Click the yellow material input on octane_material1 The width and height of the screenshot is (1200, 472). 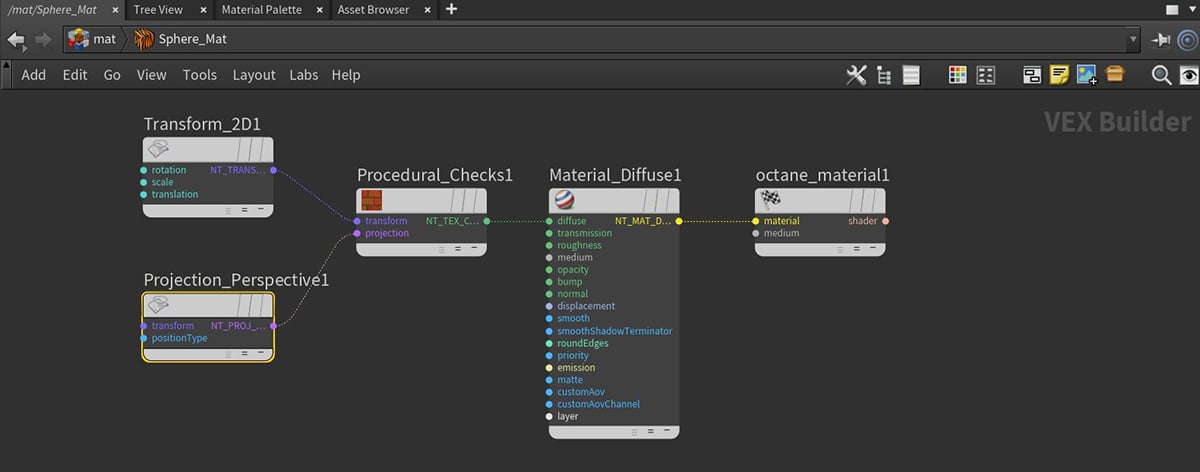(x=755, y=221)
